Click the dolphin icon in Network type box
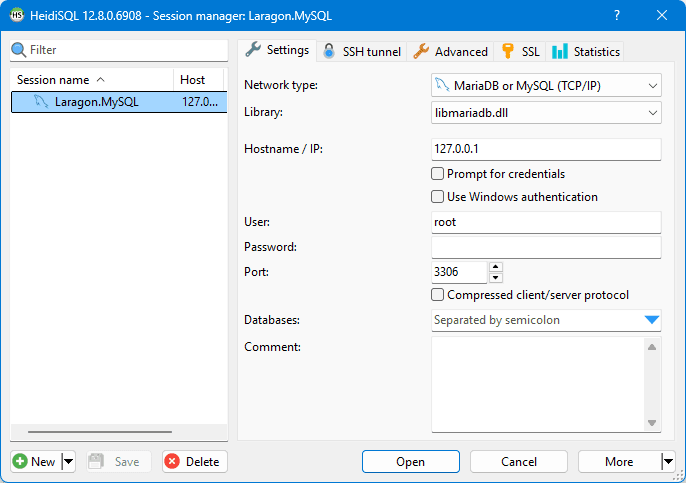Viewport: 686px width, 483px height. (442, 85)
